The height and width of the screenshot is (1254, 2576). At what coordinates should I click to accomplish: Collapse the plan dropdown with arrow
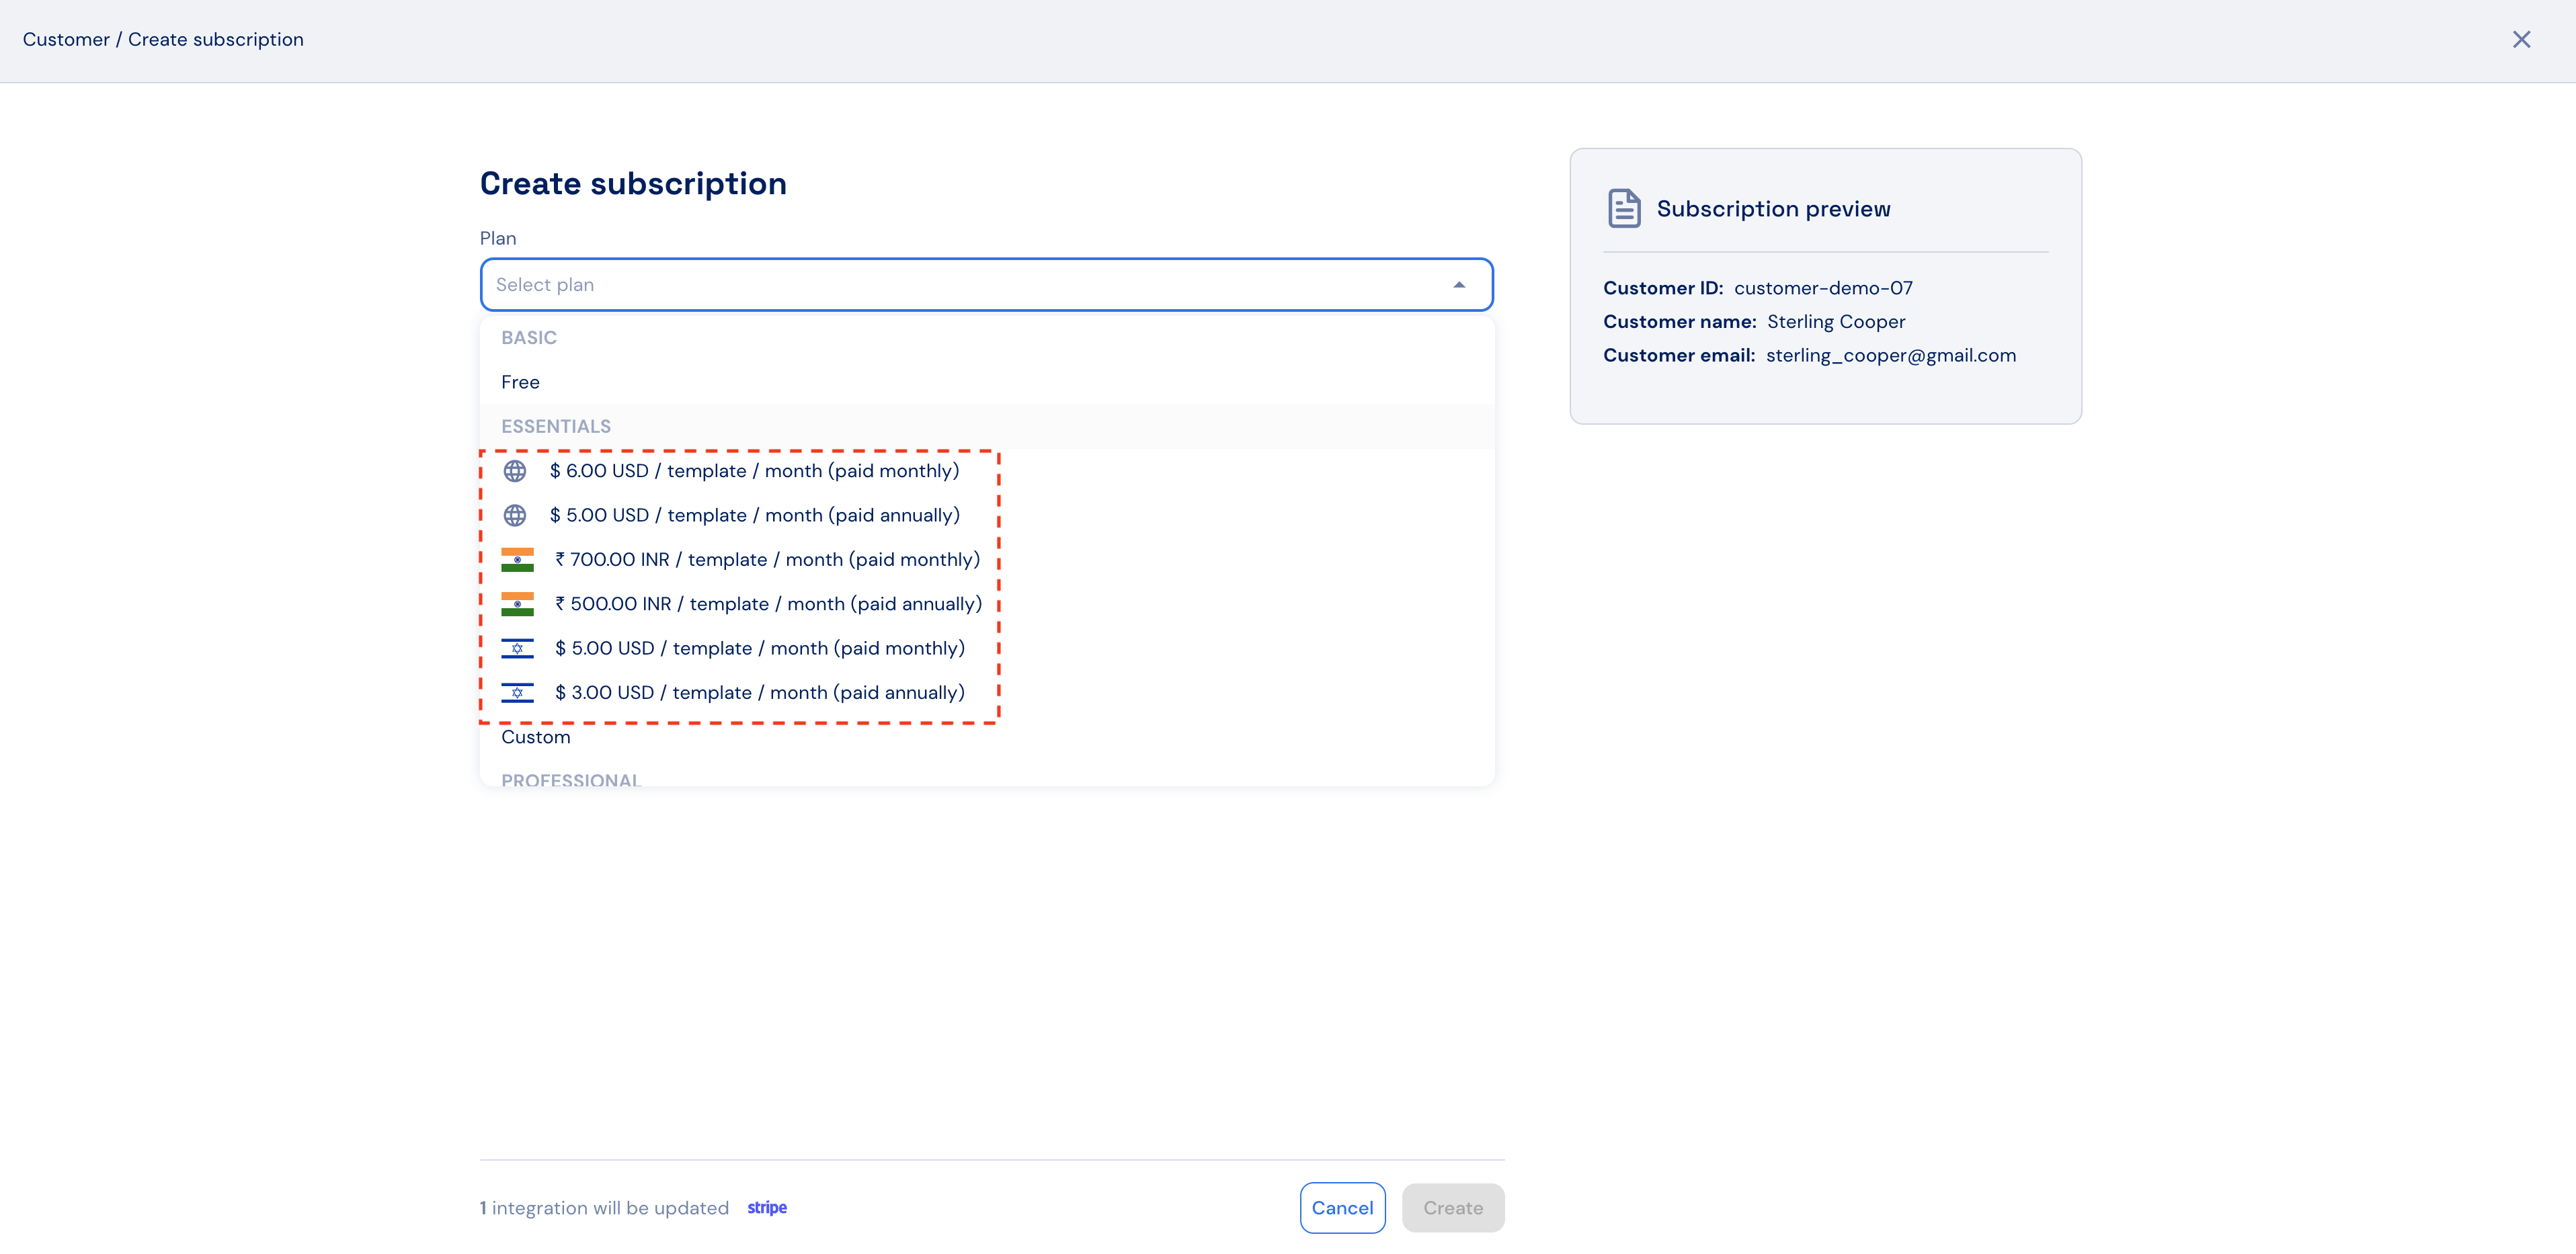point(1459,285)
